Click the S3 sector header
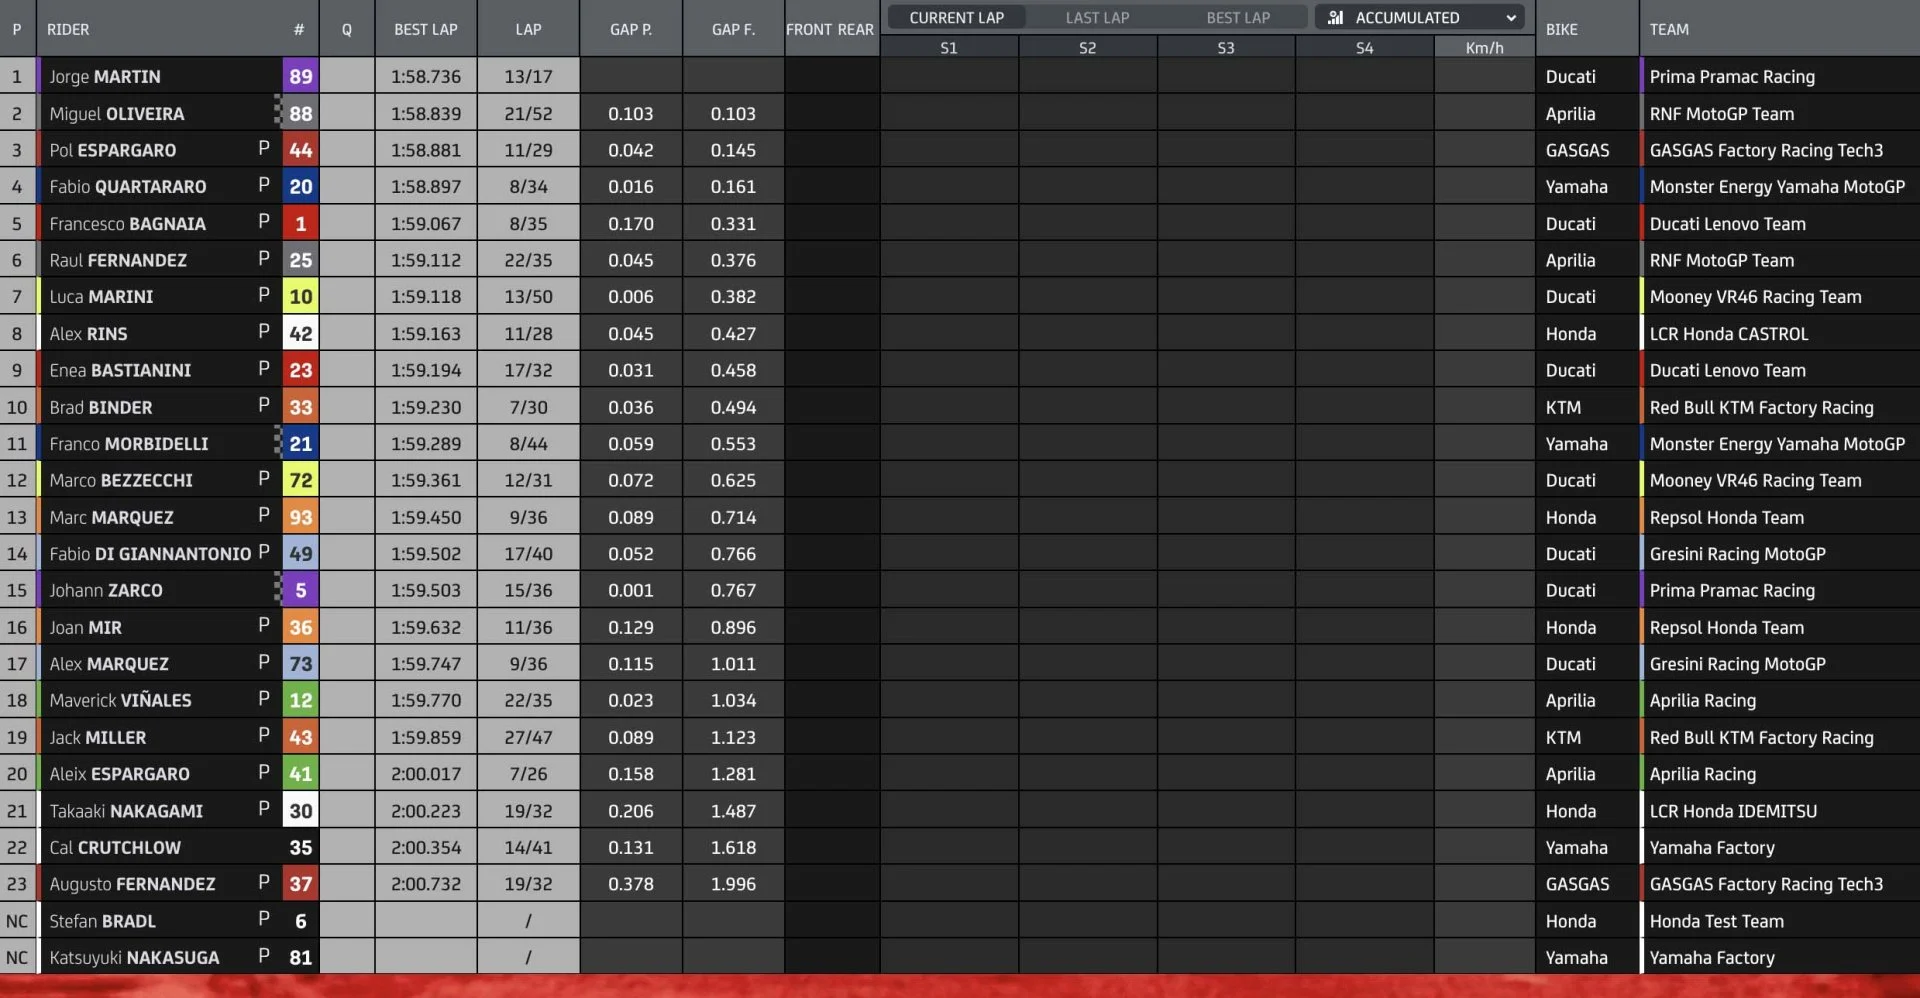The image size is (1920, 998). point(1226,47)
